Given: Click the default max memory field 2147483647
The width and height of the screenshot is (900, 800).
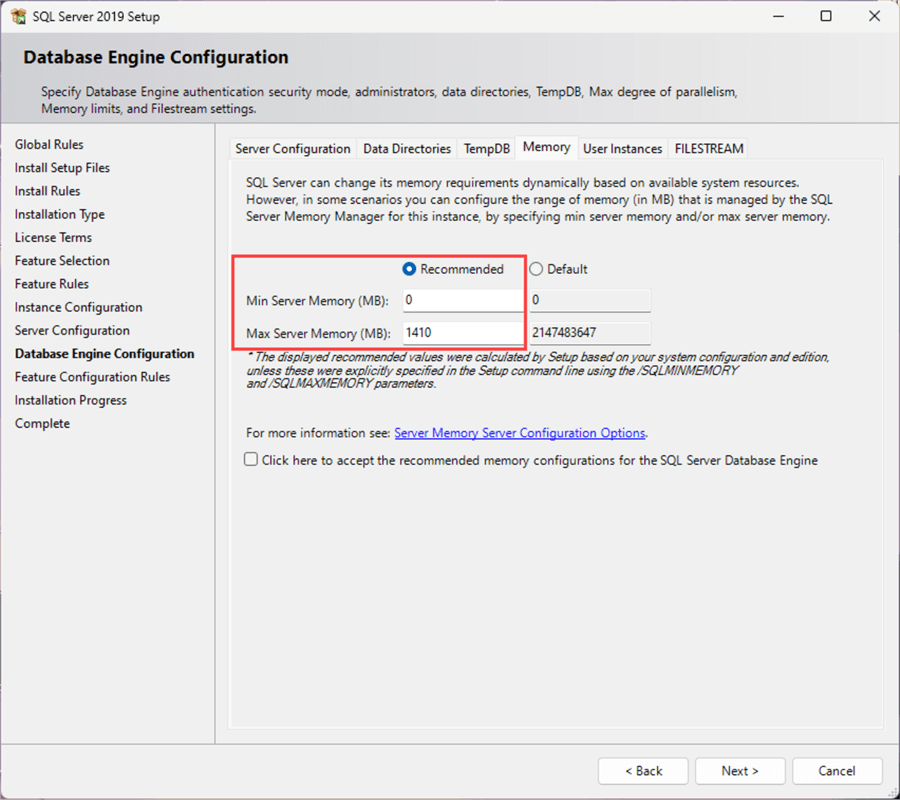Looking at the screenshot, I should pyautogui.click(x=590, y=333).
